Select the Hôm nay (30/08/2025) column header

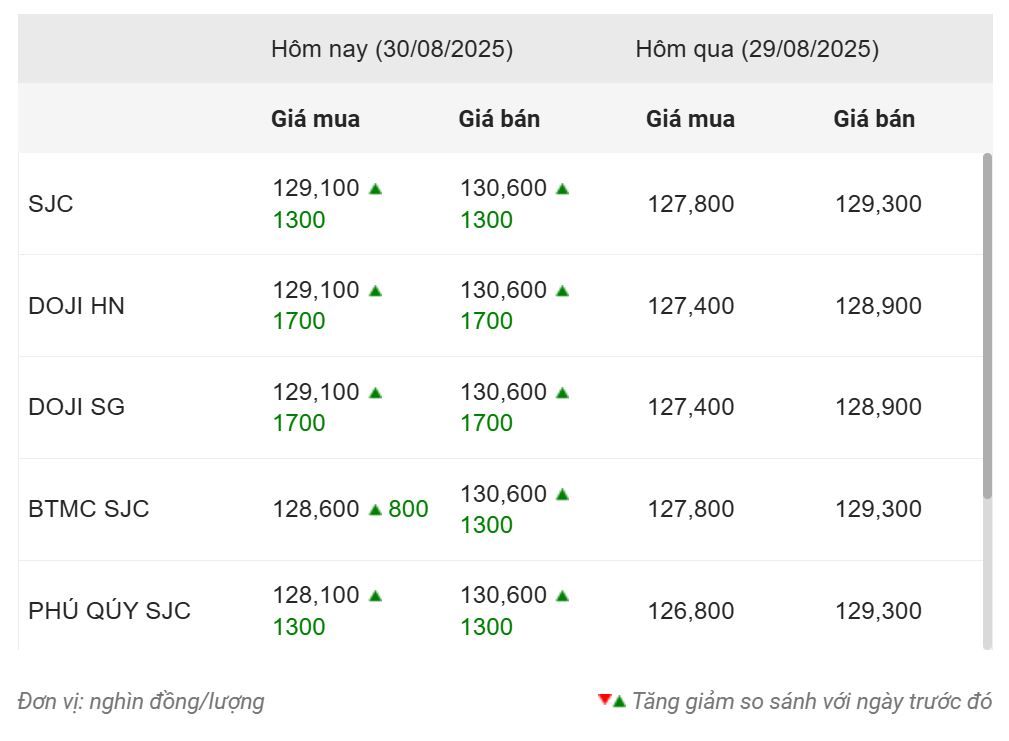point(392,49)
